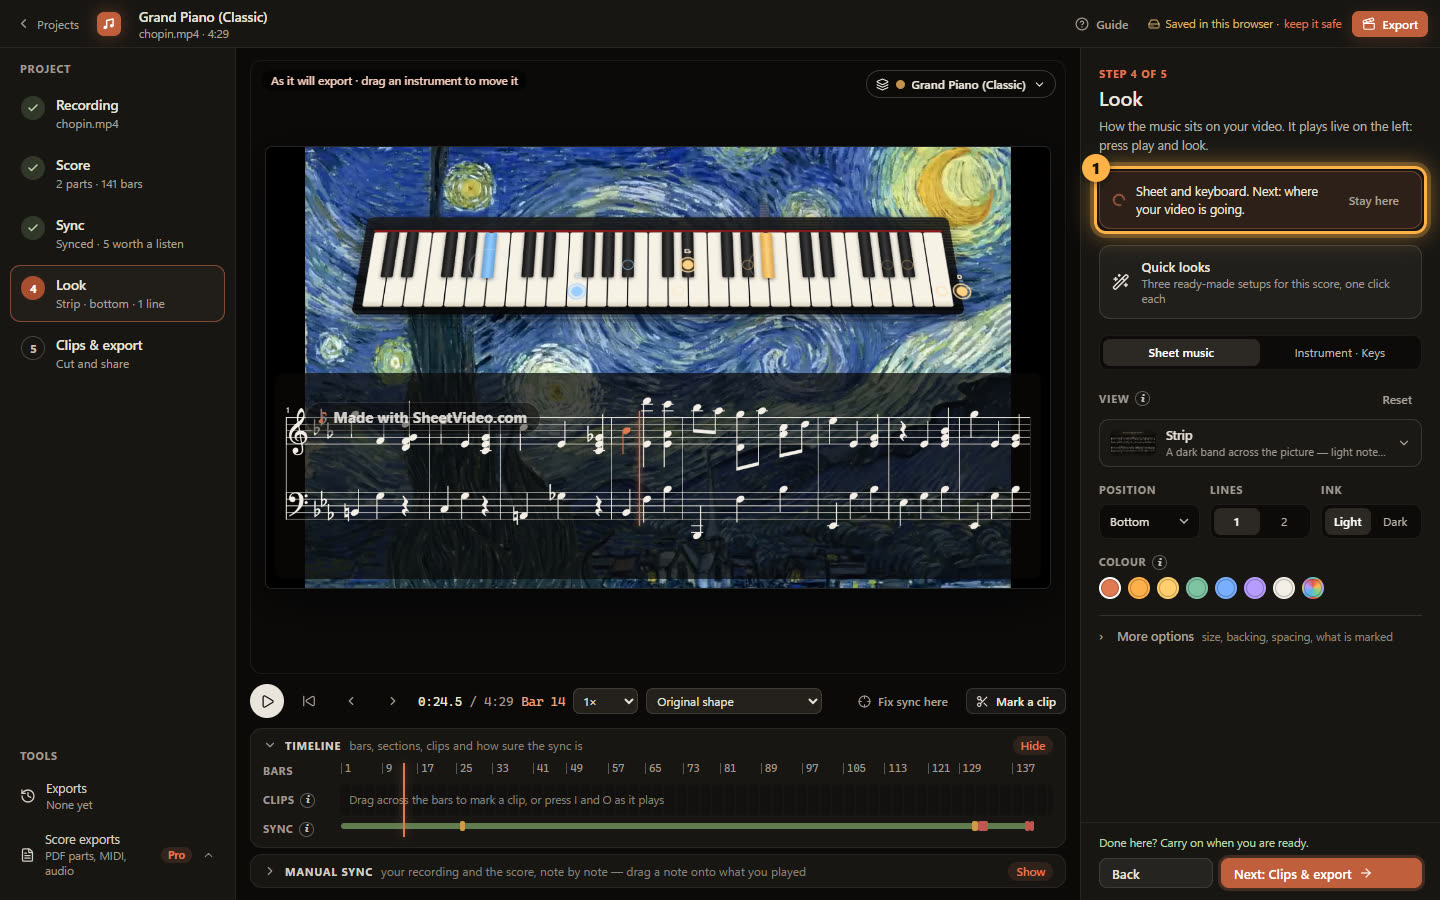The height and width of the screenshot is (900, 1440).
Task: Expand More options section
Action: click(x=1260, y=637)
